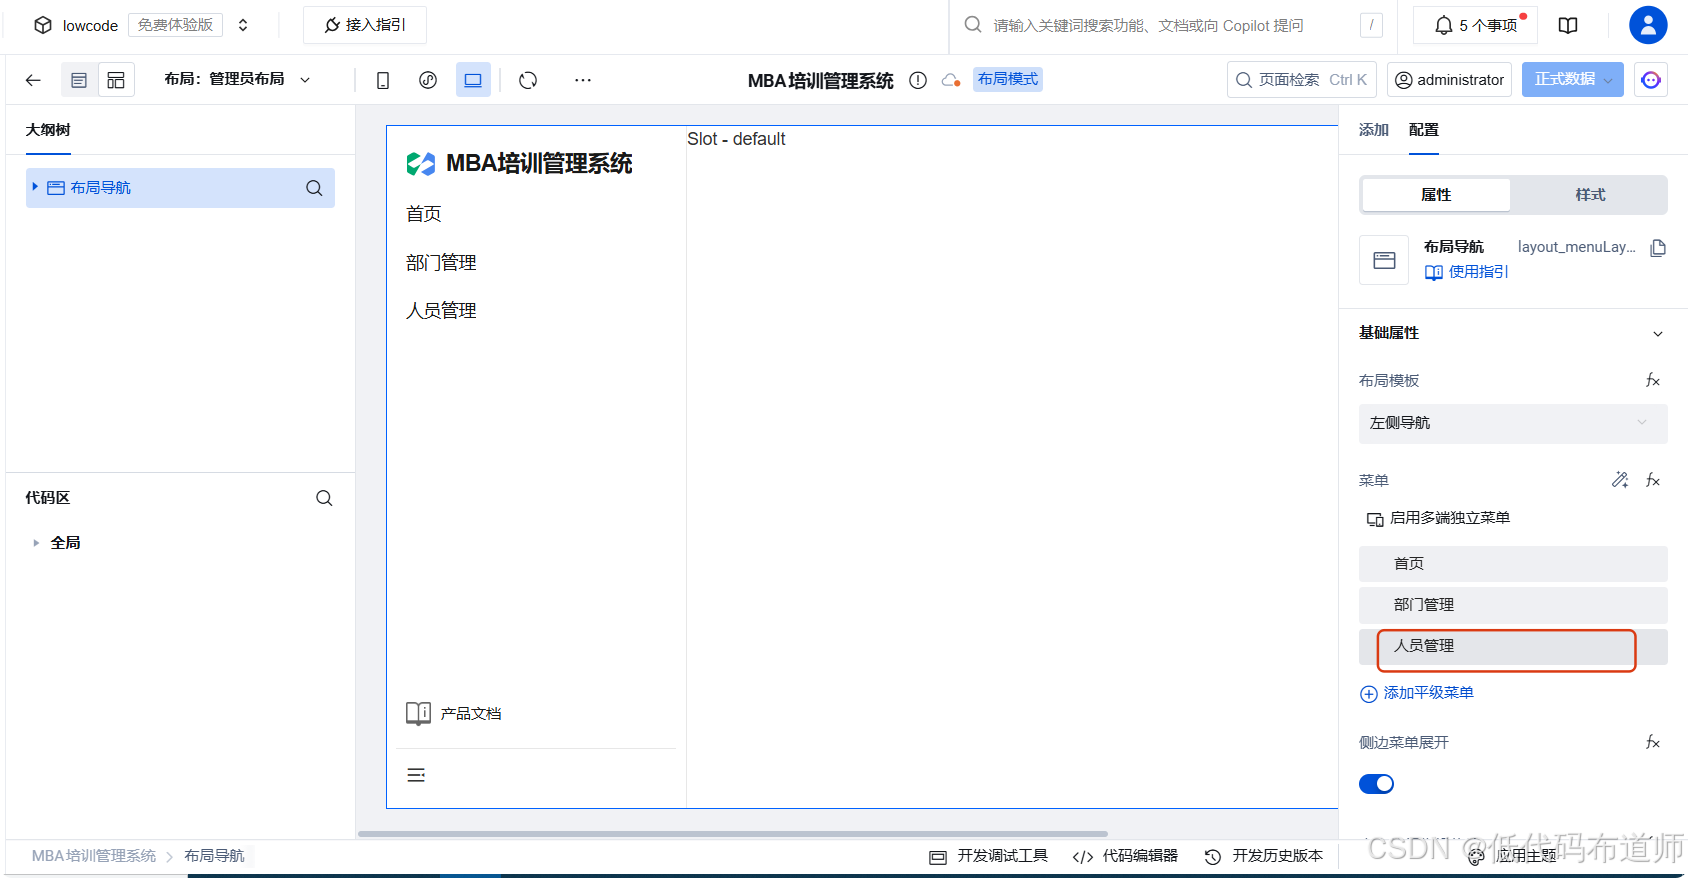Image resolution: width=1688 pixels, height=878 pixels.
Task: Click the canvas horizontal scrollbar
Action: pos(733,833)
